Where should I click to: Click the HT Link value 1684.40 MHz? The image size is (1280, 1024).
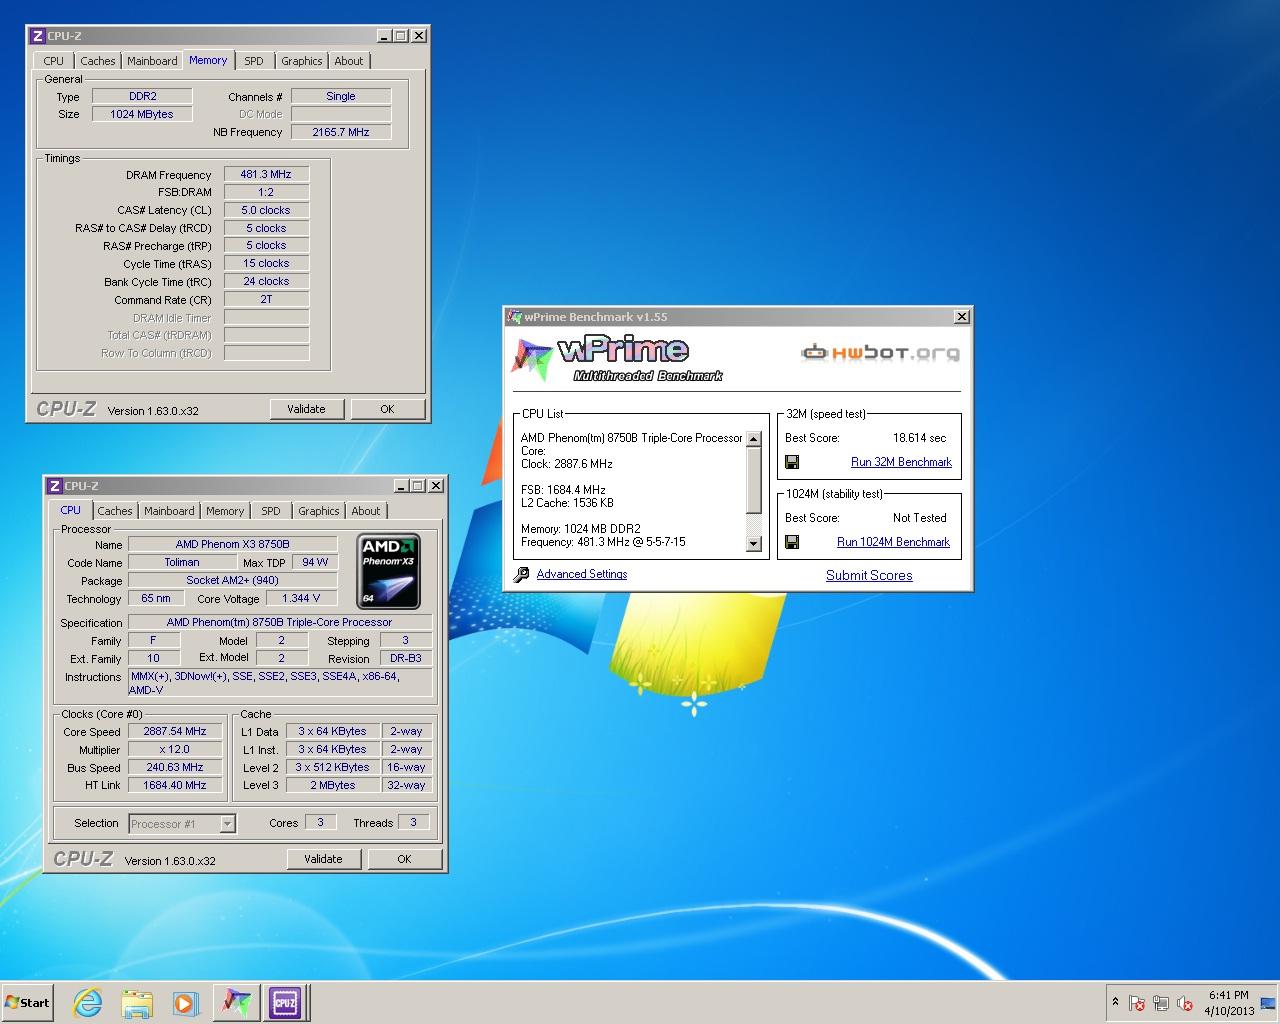[x=175, y=785]
